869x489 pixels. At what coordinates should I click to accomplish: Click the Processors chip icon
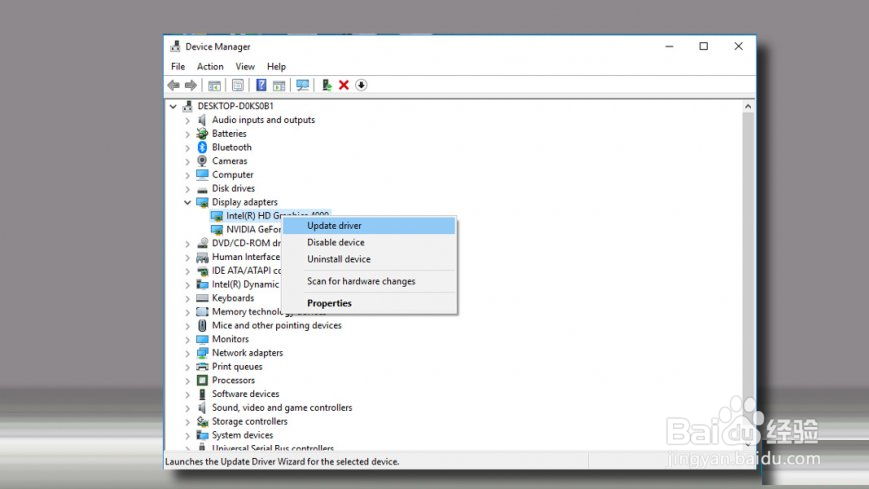[202, 380]
